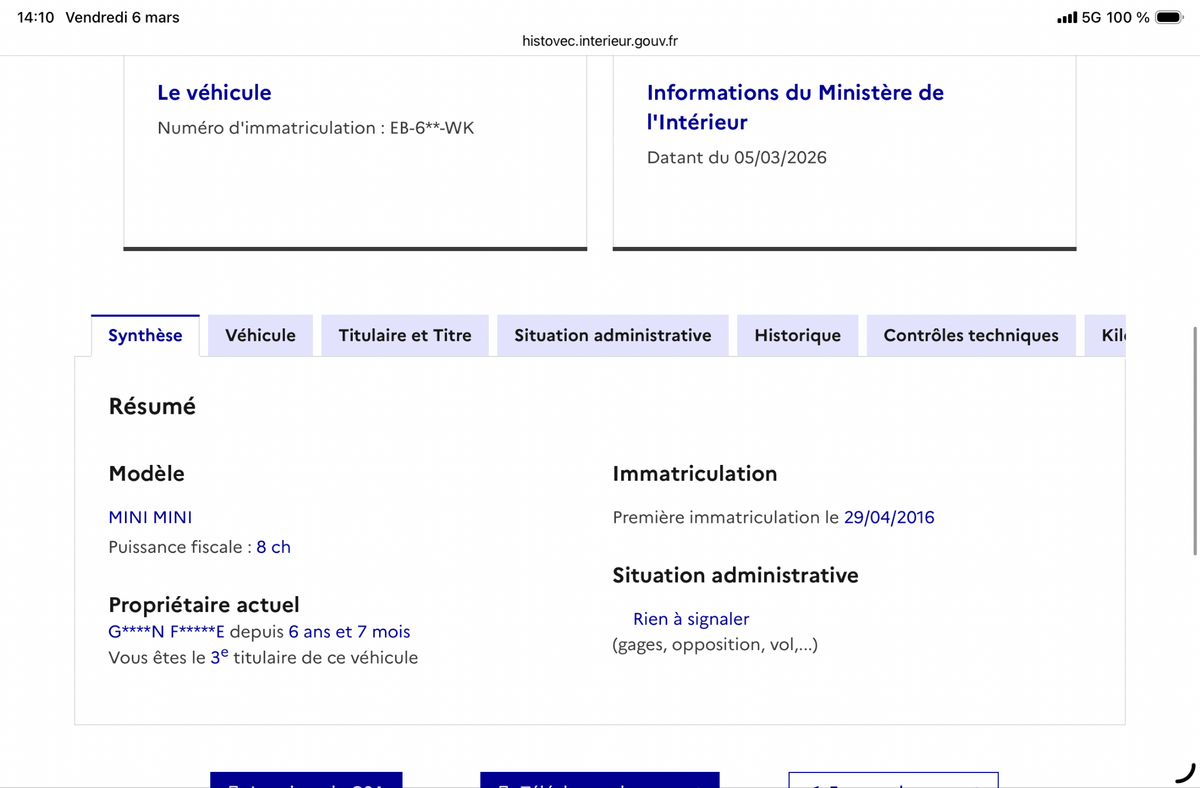
Task: Select the Situation administrative tab
Action: pyautogui.click(x=612, y=336)
